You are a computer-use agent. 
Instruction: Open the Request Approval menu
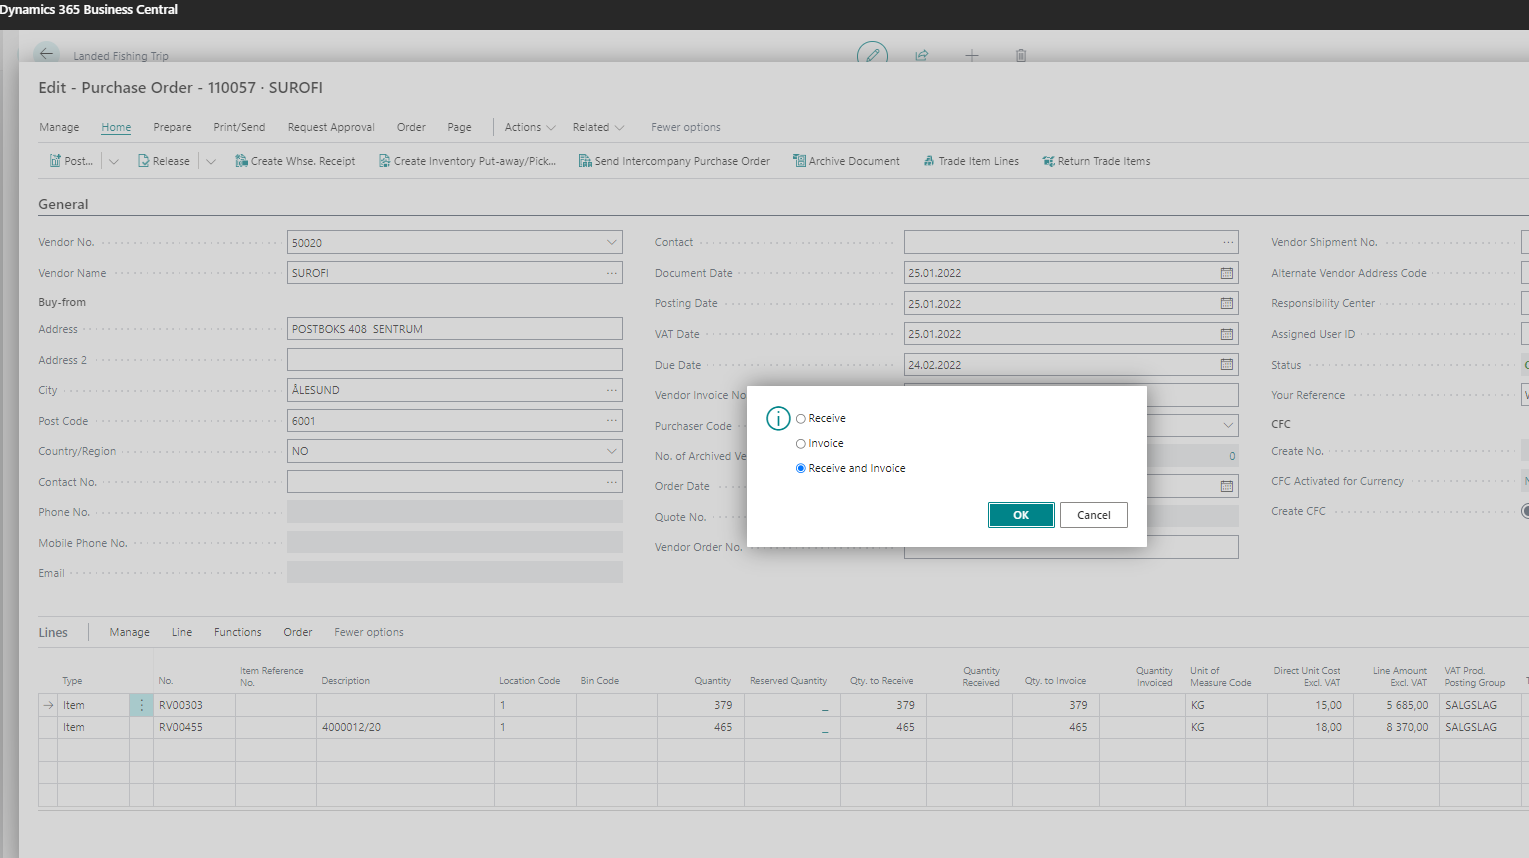coord(331,128)
